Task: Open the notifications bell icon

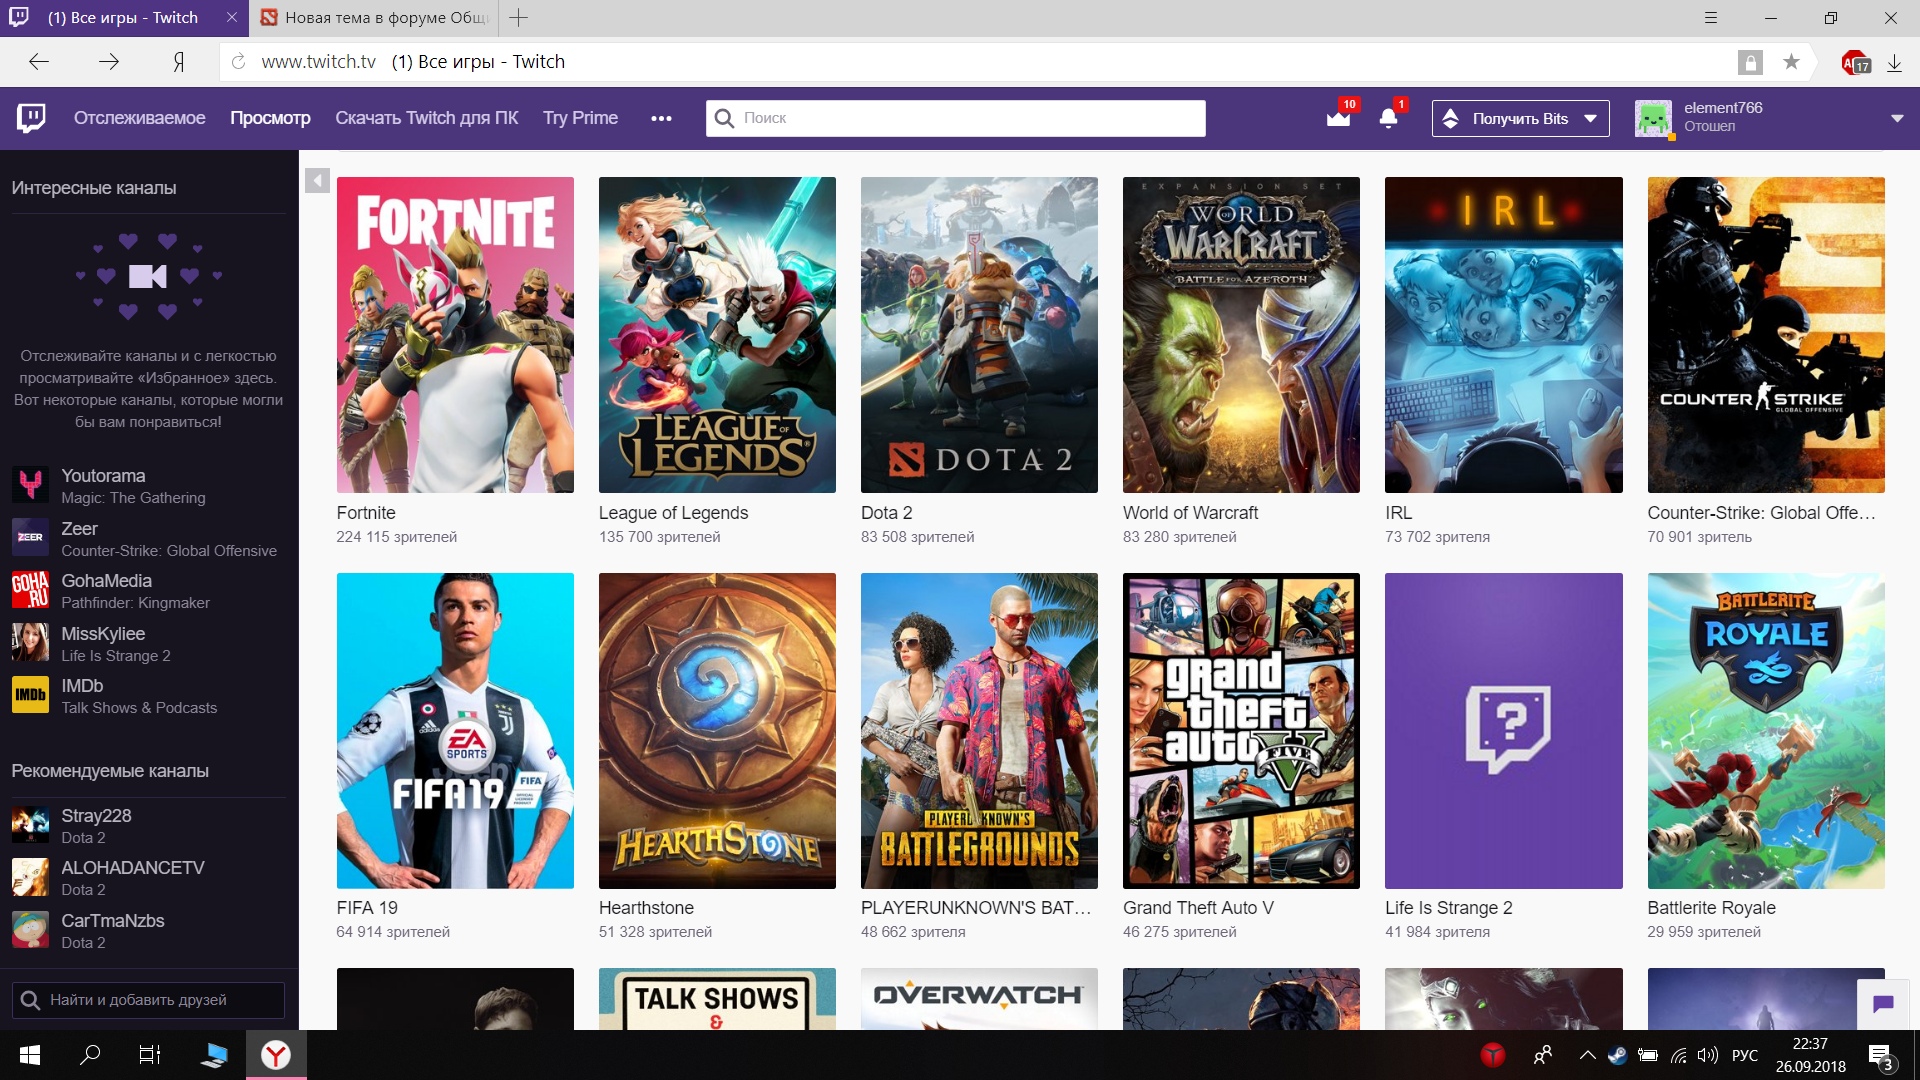Action: click(1388, 118)
